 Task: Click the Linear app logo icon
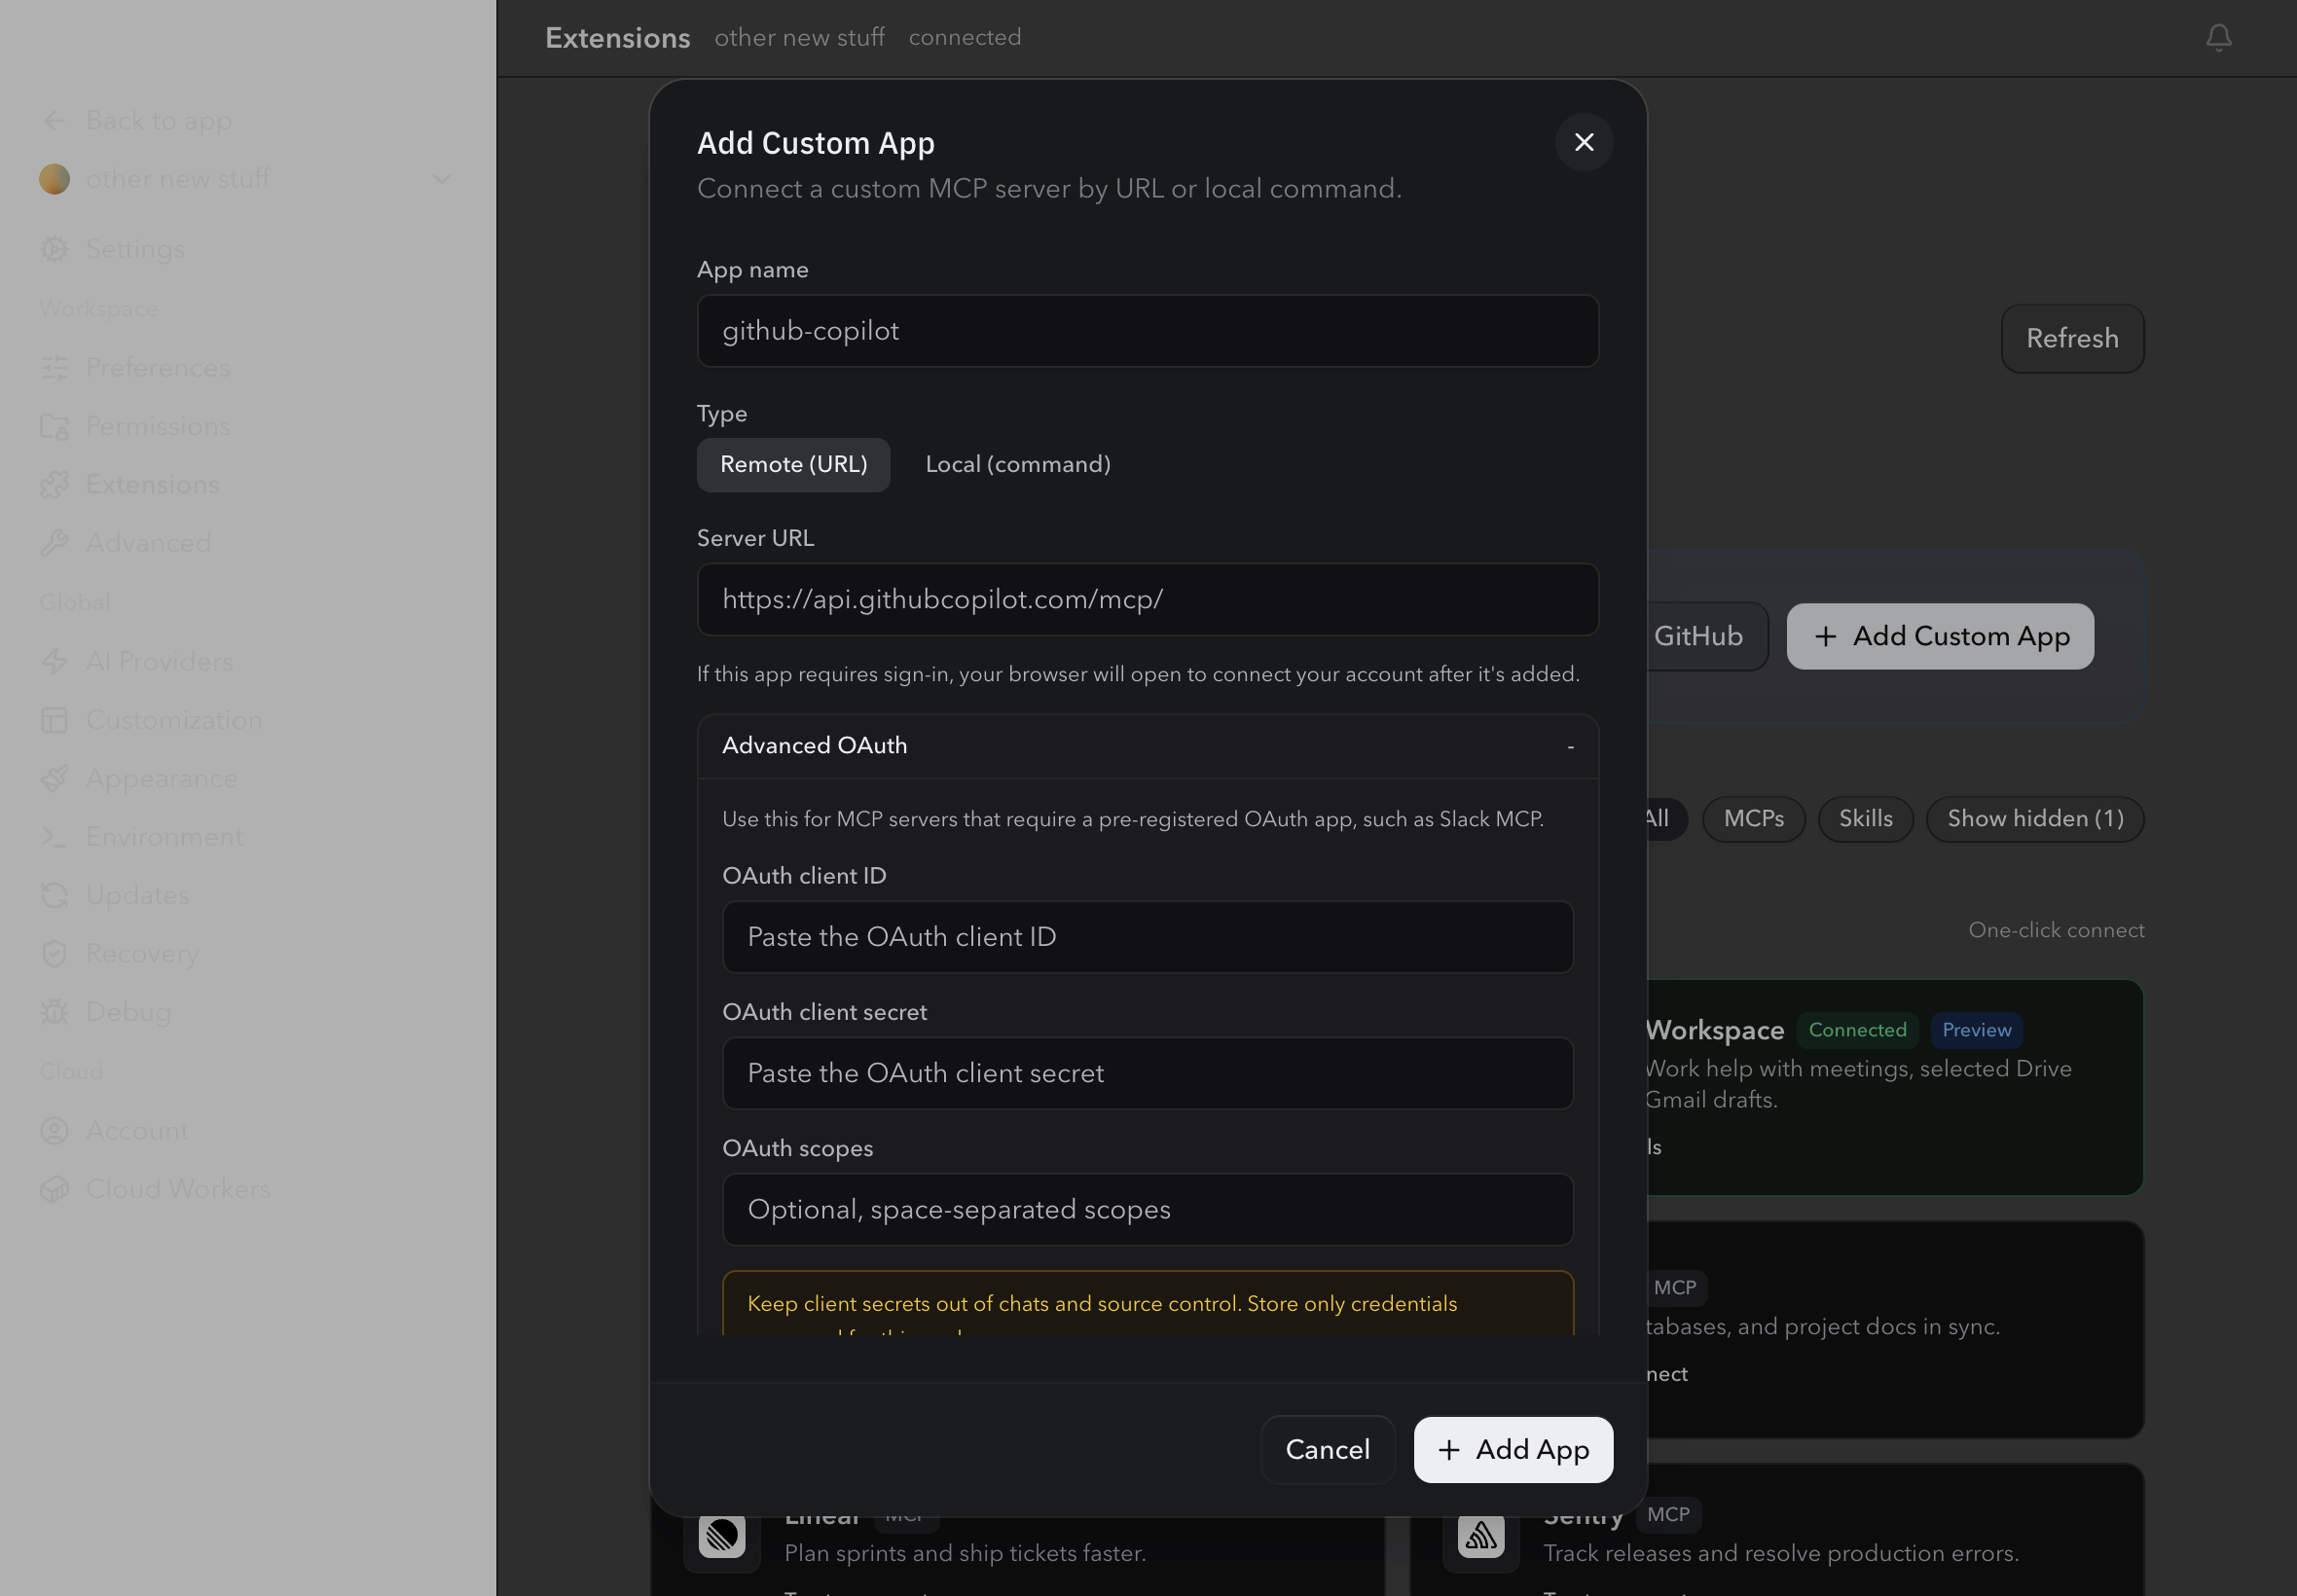click(x=721, y=1535)
